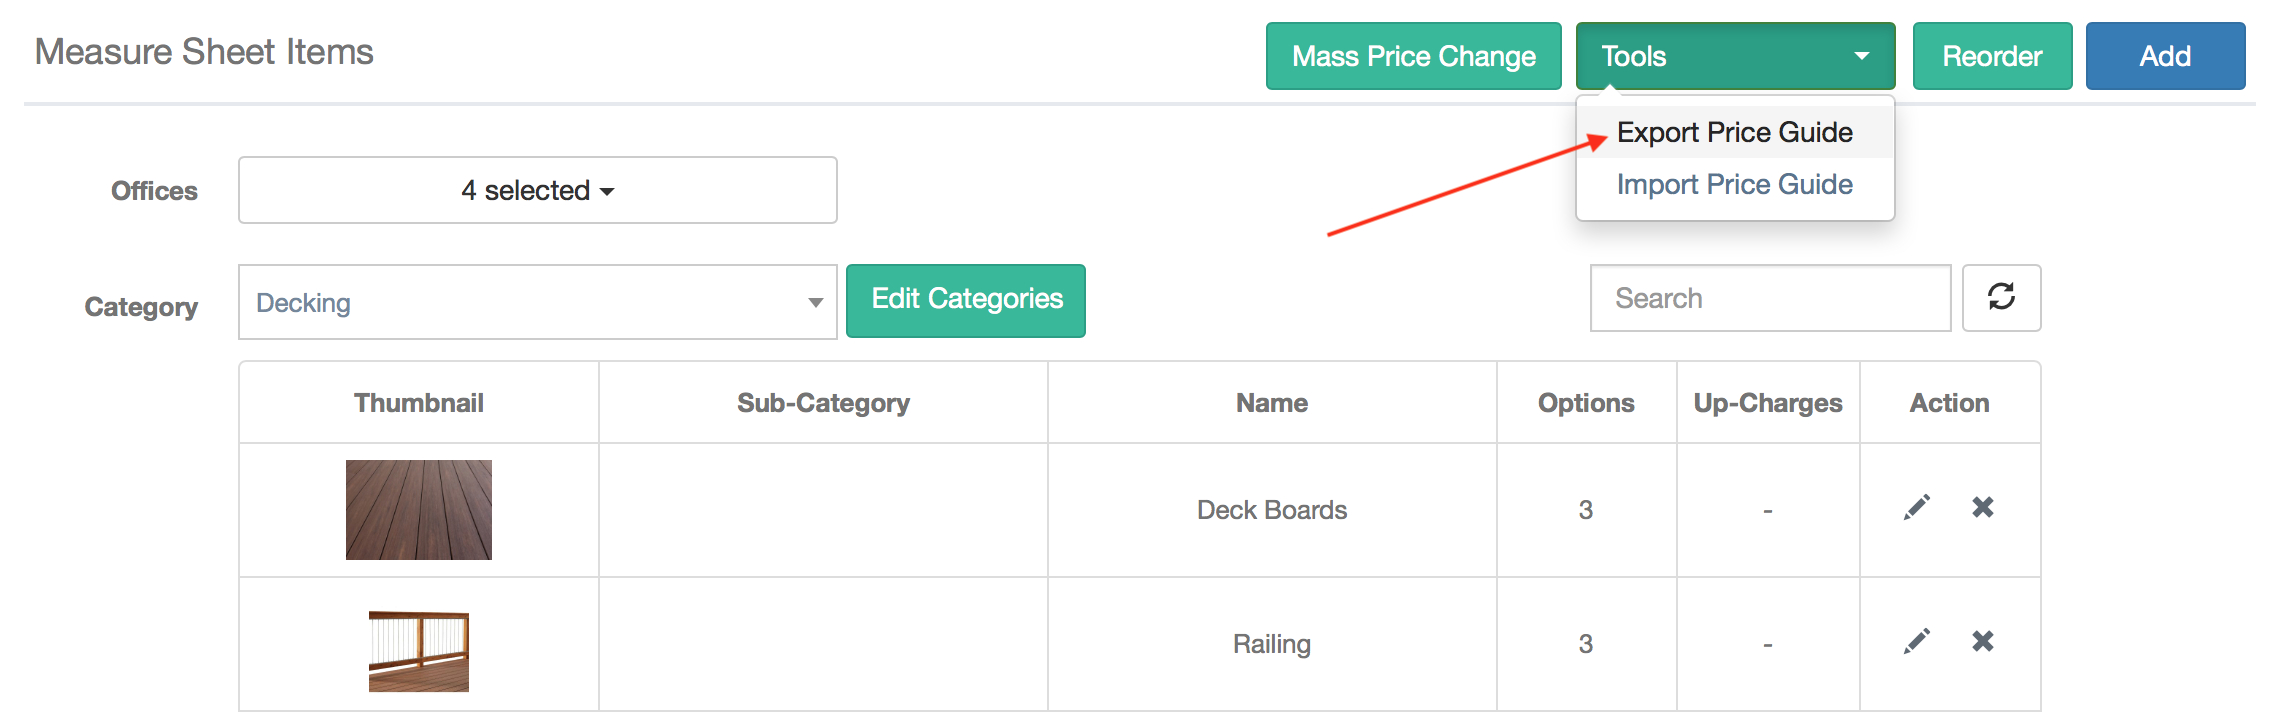Viewport: 2282px width, 712px height.
Task: Click the Up-Charges column header
Action: click(x=1768, y=402)
